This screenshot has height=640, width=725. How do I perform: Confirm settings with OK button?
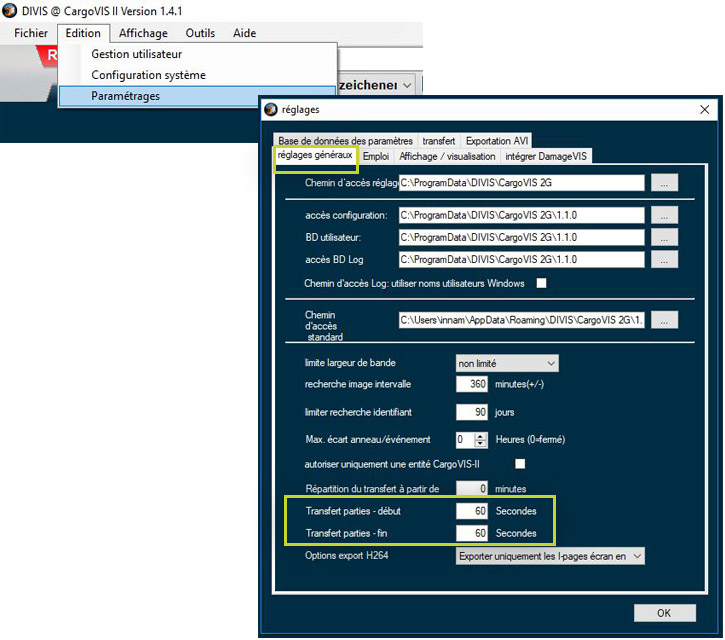(664, 613)
